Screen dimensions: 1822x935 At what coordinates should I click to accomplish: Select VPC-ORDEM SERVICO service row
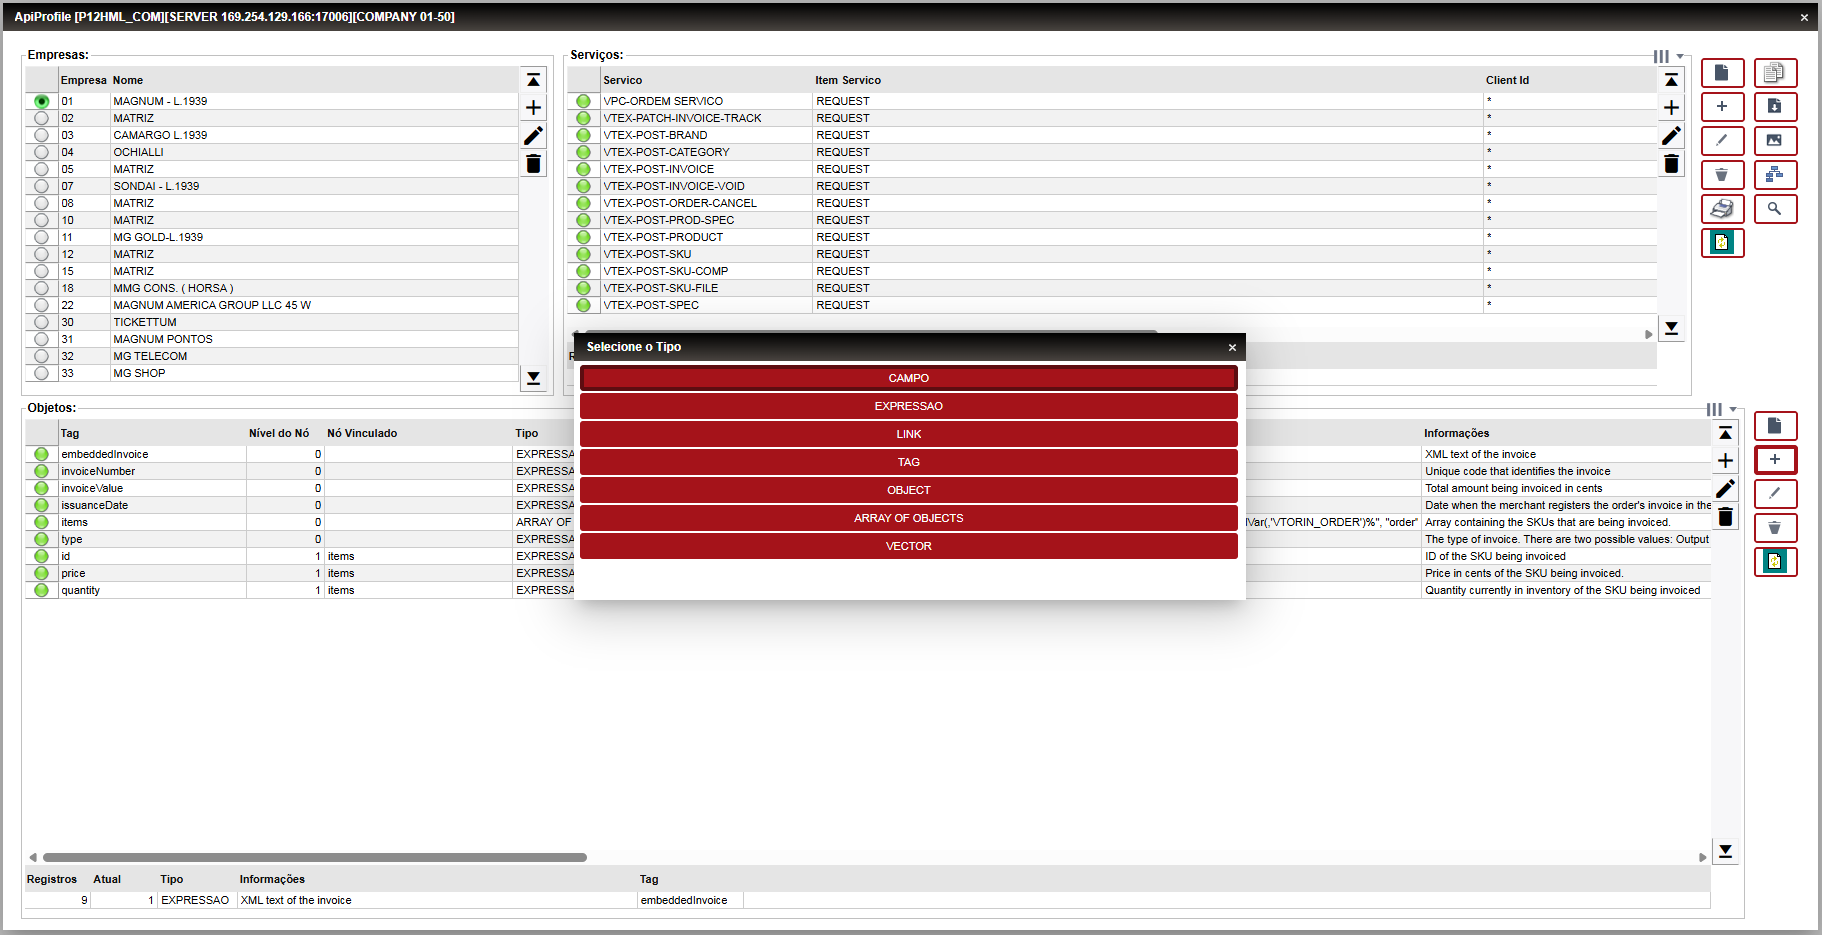pyautogui.click(x=1112, y=101)
